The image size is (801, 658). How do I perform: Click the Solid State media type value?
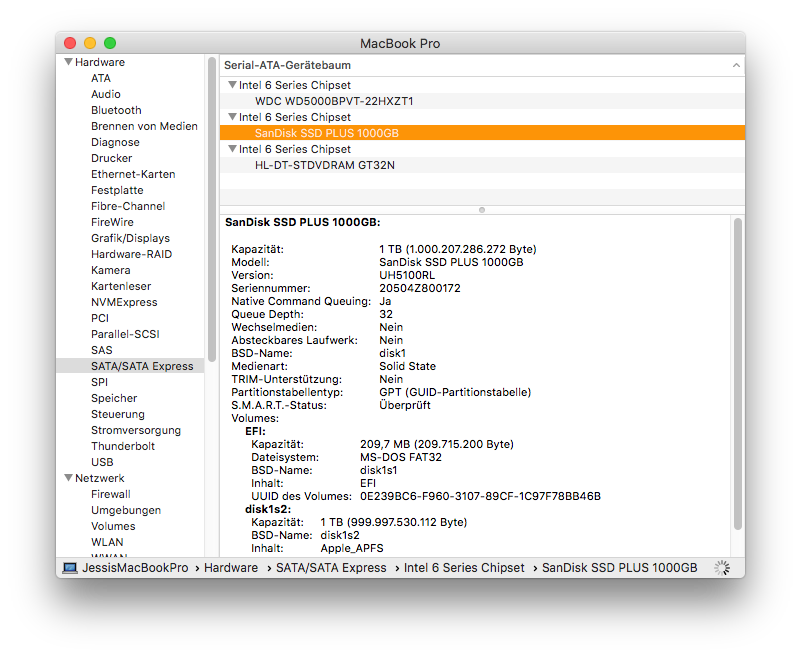click(x=407, y=366)
